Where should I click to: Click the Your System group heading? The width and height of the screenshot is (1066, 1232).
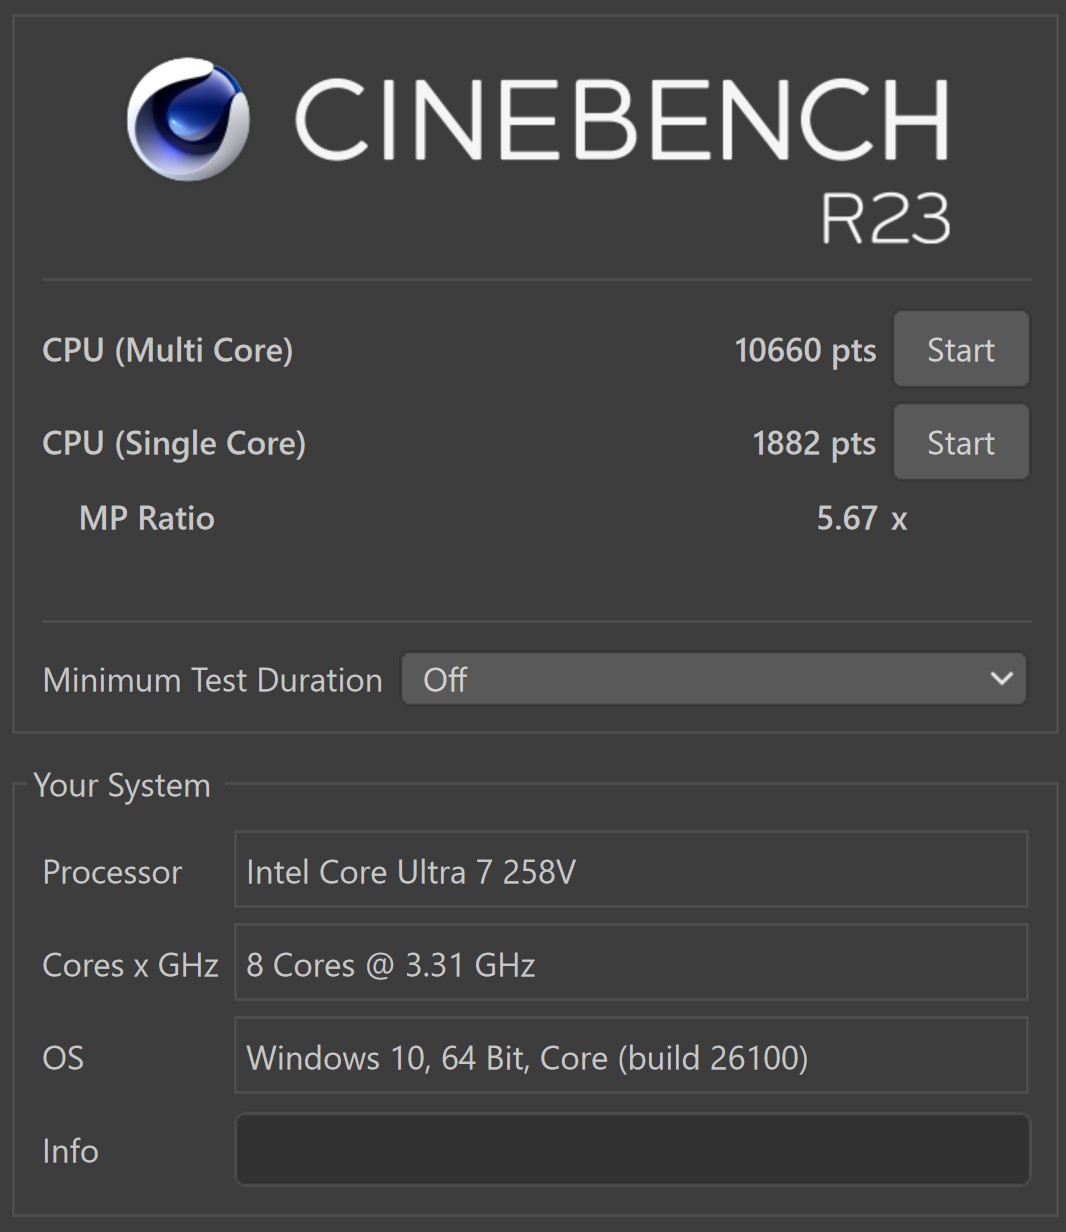[122, 786]
